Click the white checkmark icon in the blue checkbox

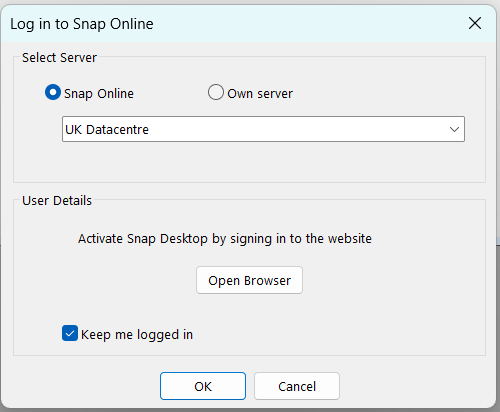pyautogui.click(x=70, y=333)
